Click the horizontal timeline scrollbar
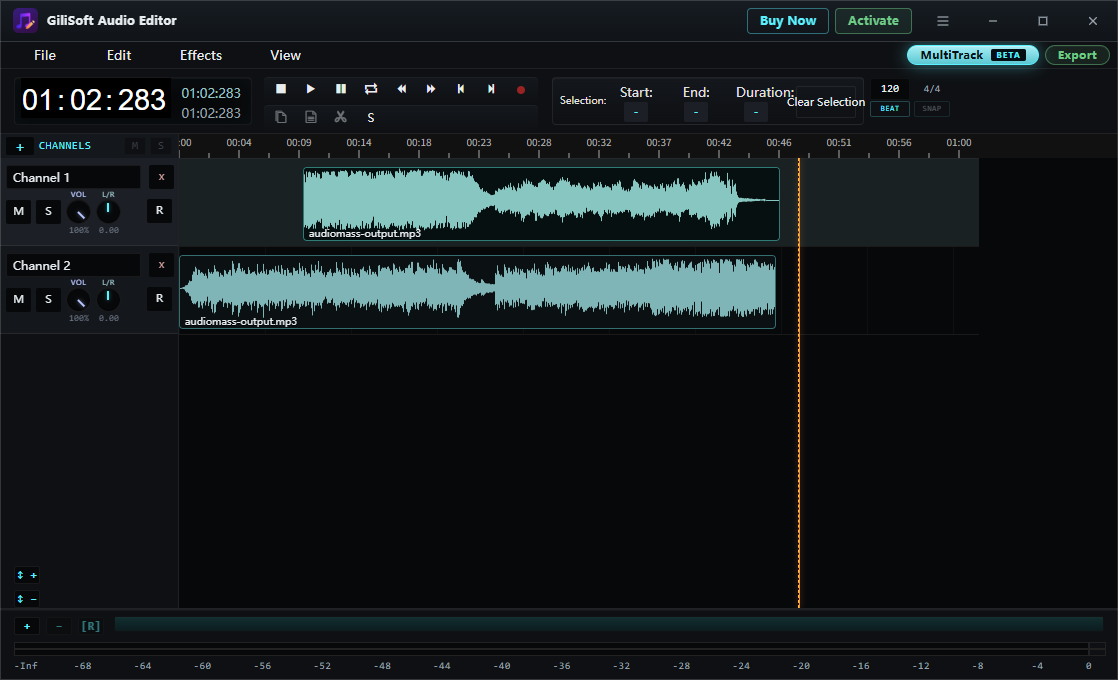 [609, 624]
